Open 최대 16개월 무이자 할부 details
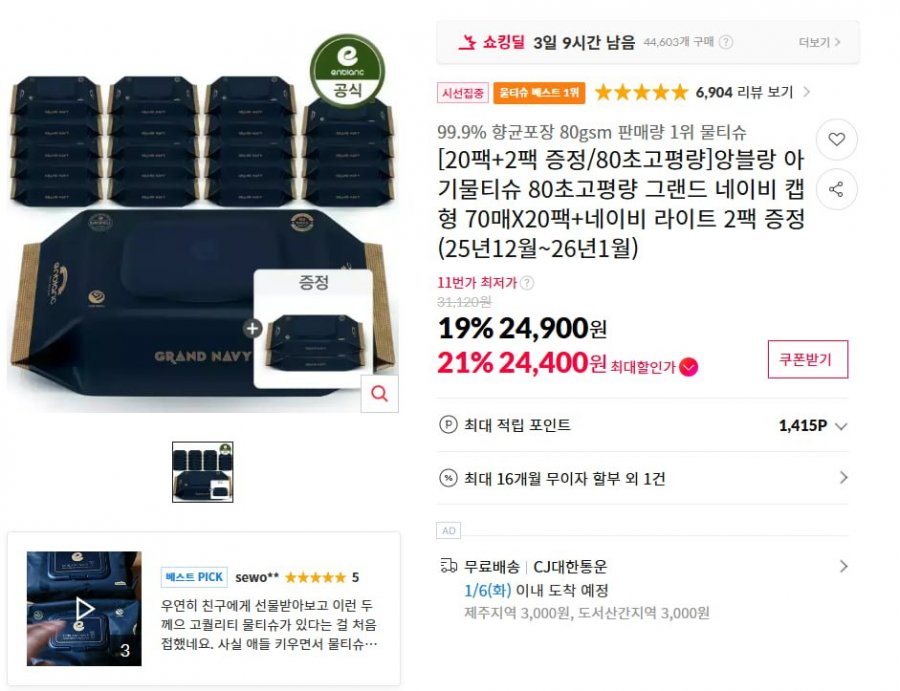The width and height of the screenshot is (900, 691). point(642,478)
